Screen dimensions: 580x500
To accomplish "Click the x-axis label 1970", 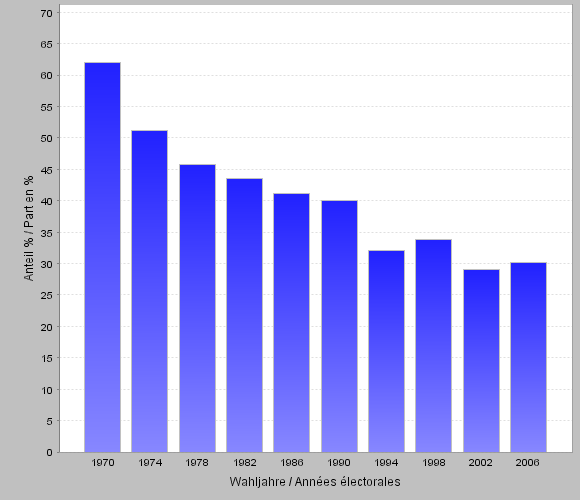I will pyautogui.click(x=103, y=463).
